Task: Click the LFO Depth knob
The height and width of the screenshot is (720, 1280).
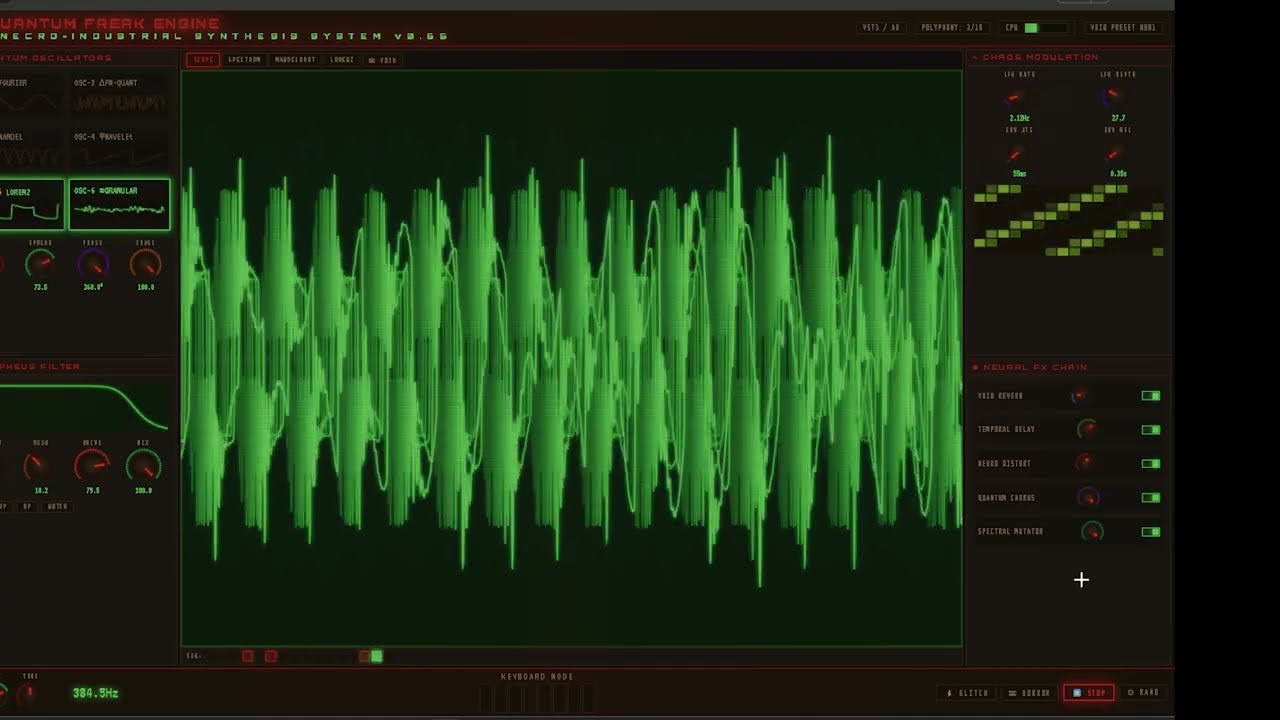Action: (1114, 97)
